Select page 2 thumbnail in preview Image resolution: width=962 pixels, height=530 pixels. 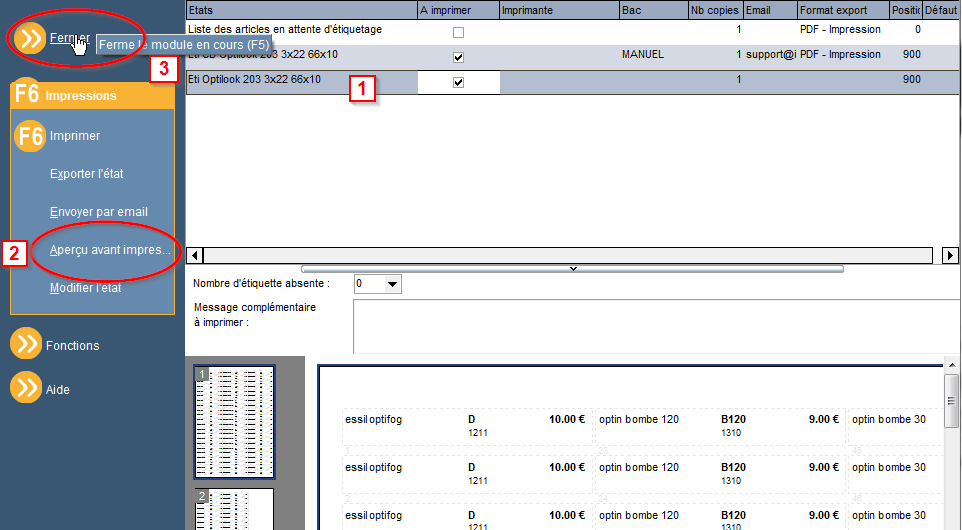tap(234, 509)
